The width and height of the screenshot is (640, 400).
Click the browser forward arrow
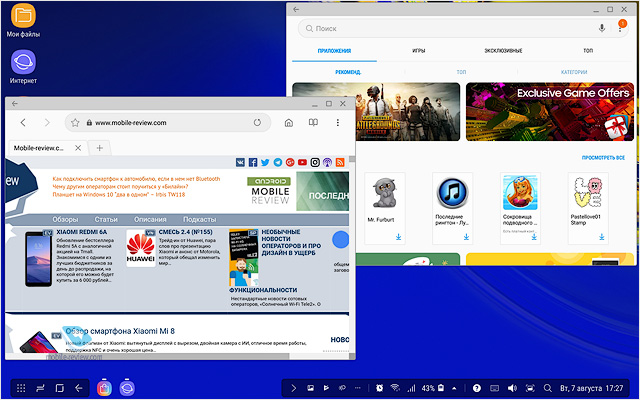(47, 122)
